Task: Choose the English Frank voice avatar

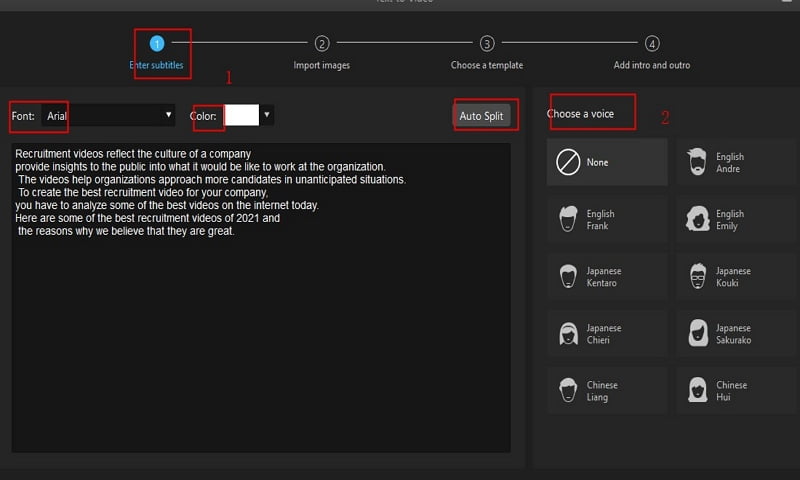Action: pos(568,219)
